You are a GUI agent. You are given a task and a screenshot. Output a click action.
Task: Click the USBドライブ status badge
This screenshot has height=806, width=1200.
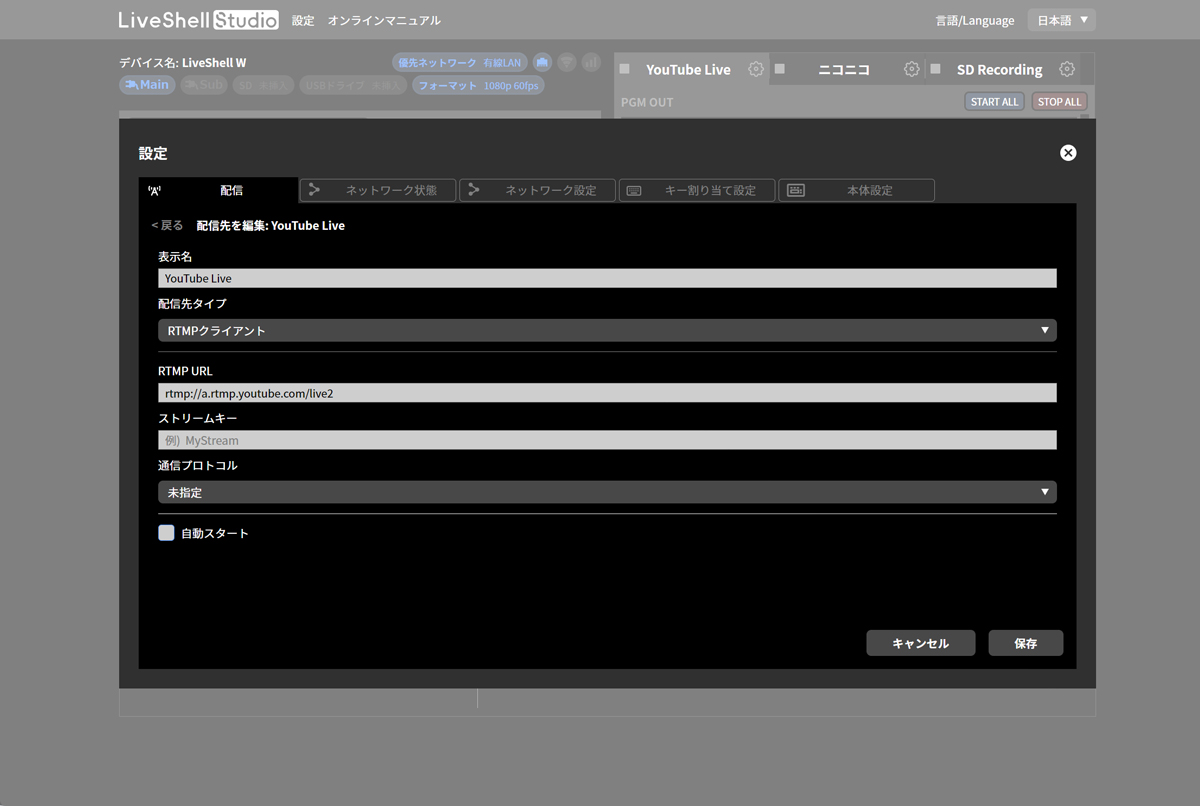coord(353,86)
